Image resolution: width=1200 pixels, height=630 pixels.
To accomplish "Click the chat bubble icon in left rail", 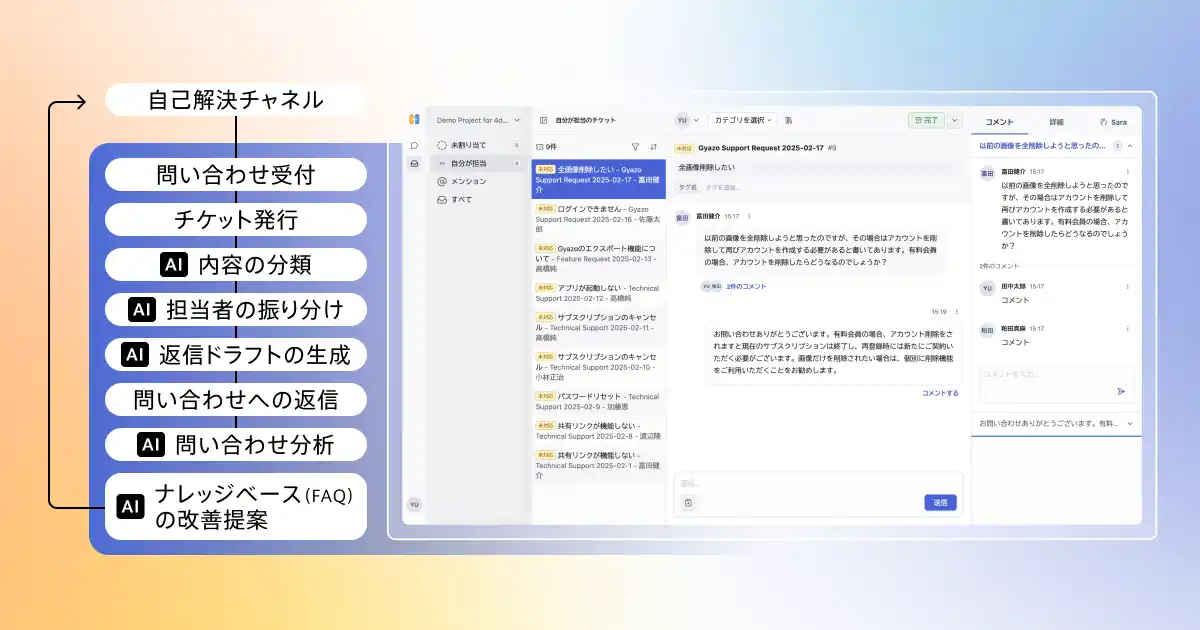I will coord(414,145).
